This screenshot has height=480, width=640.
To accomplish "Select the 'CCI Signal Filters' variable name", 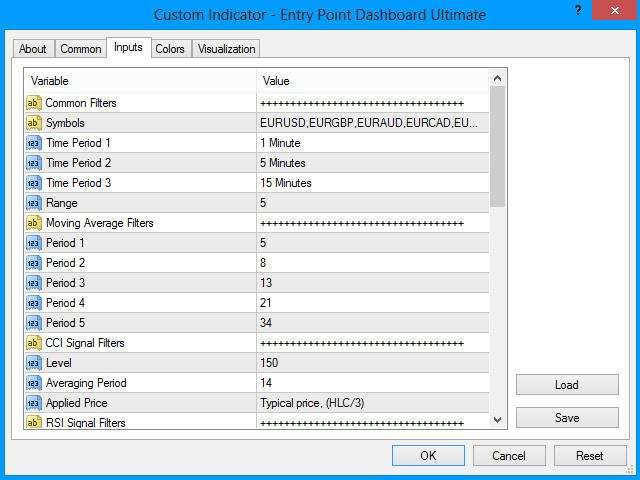I will click(85, 343).
